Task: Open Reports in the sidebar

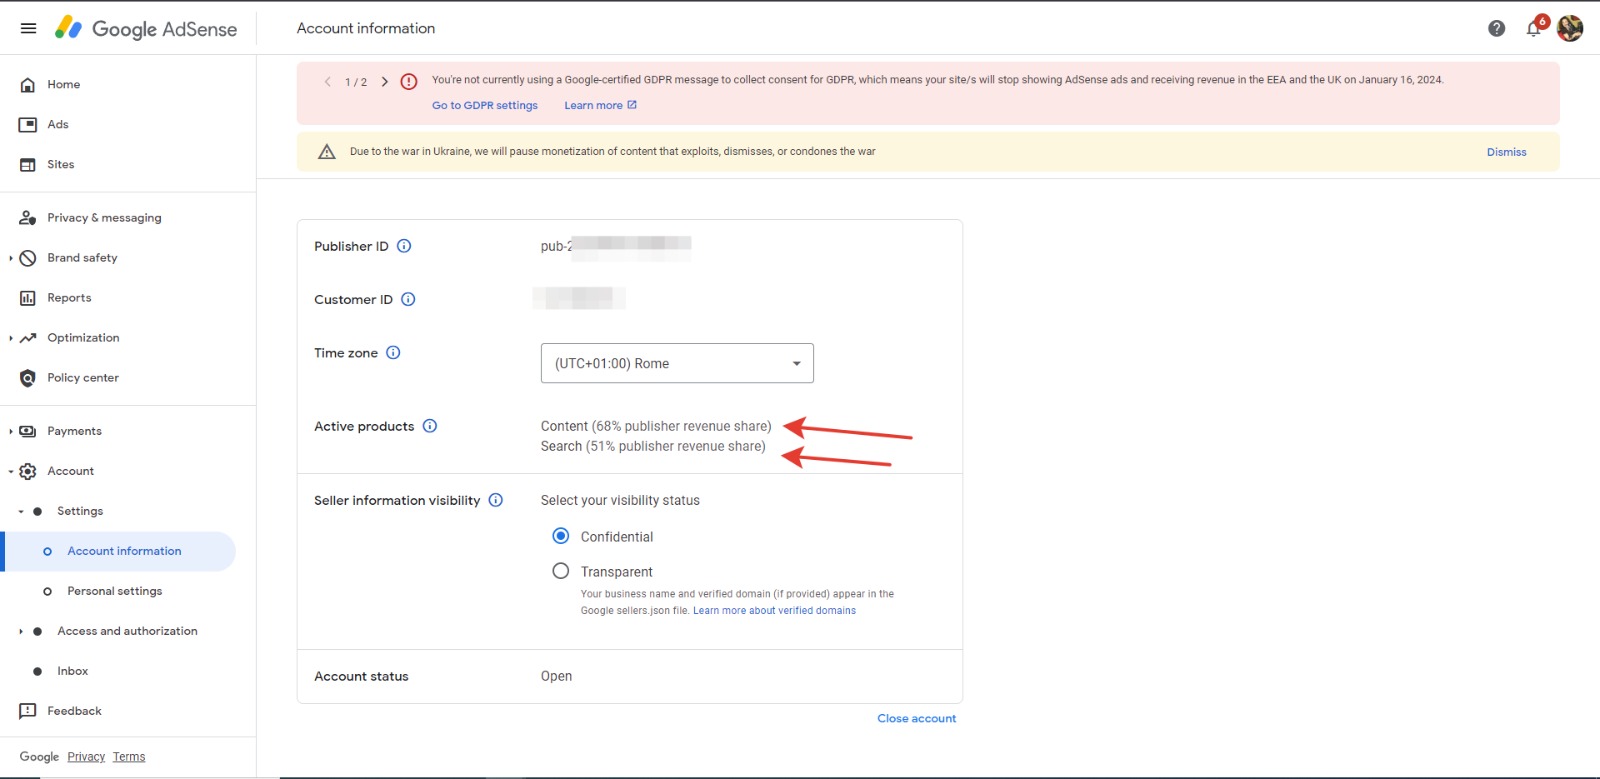Action: [69, 298]
